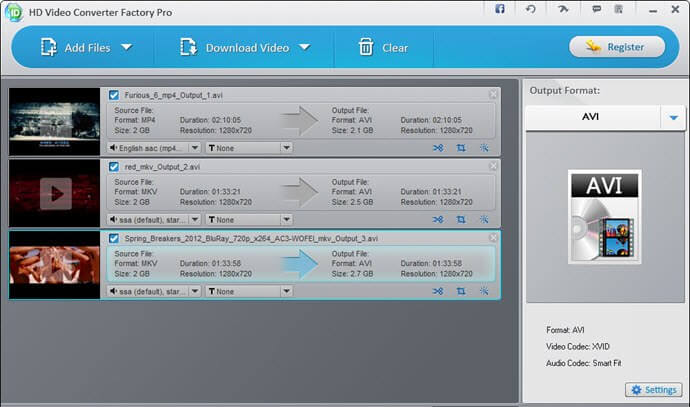Open the AVI Output Format dropdown arrow
The image size is (690, 407).
pyautogui.click(x=673, y=117)
